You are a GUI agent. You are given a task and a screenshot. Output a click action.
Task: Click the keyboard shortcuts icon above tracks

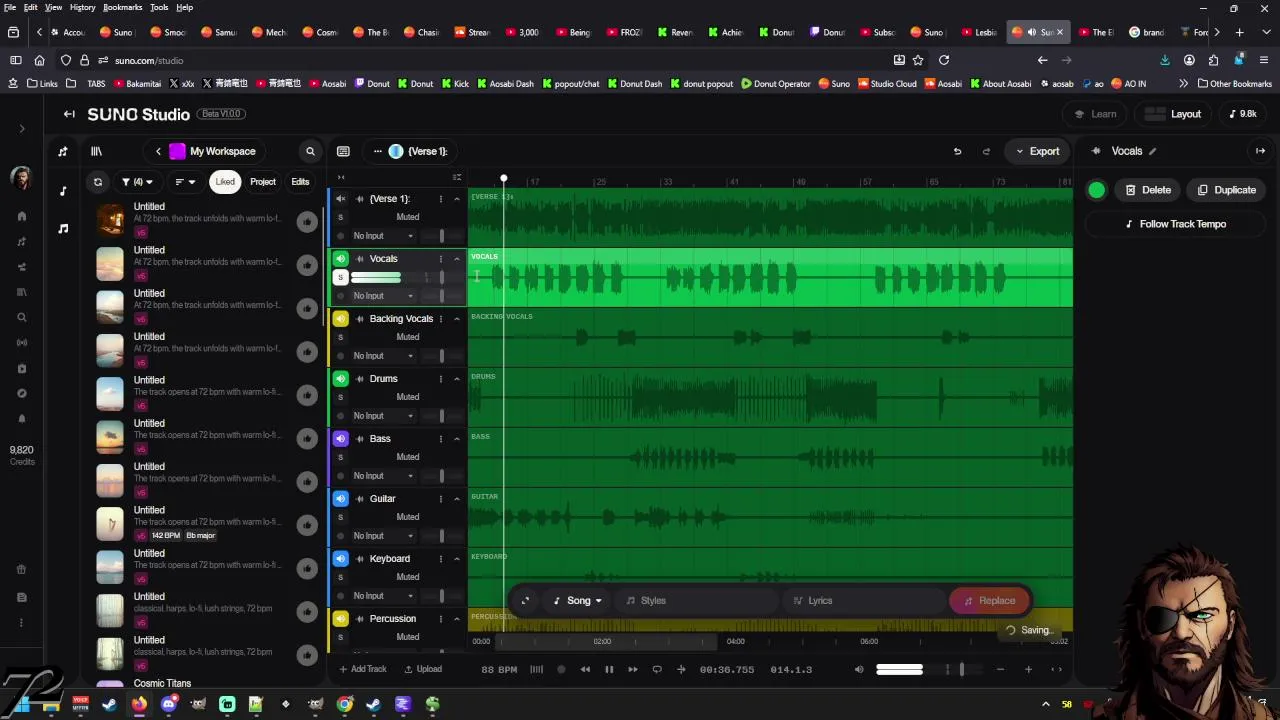[x=343, y=151]
